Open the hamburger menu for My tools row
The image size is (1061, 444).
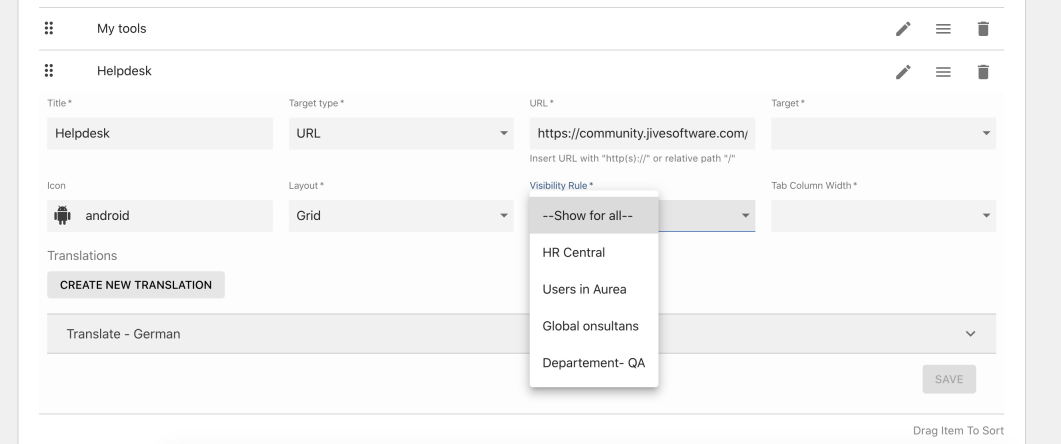(943, 29)
